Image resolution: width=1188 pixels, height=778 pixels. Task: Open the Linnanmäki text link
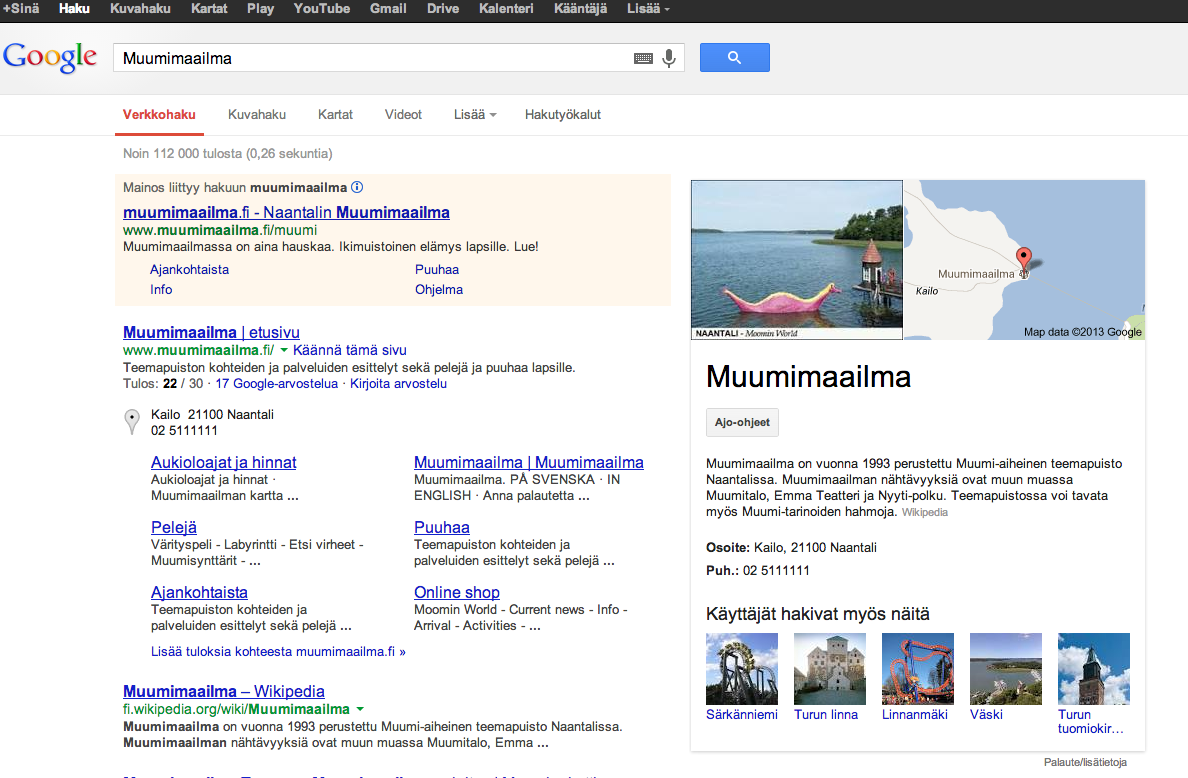914,714
